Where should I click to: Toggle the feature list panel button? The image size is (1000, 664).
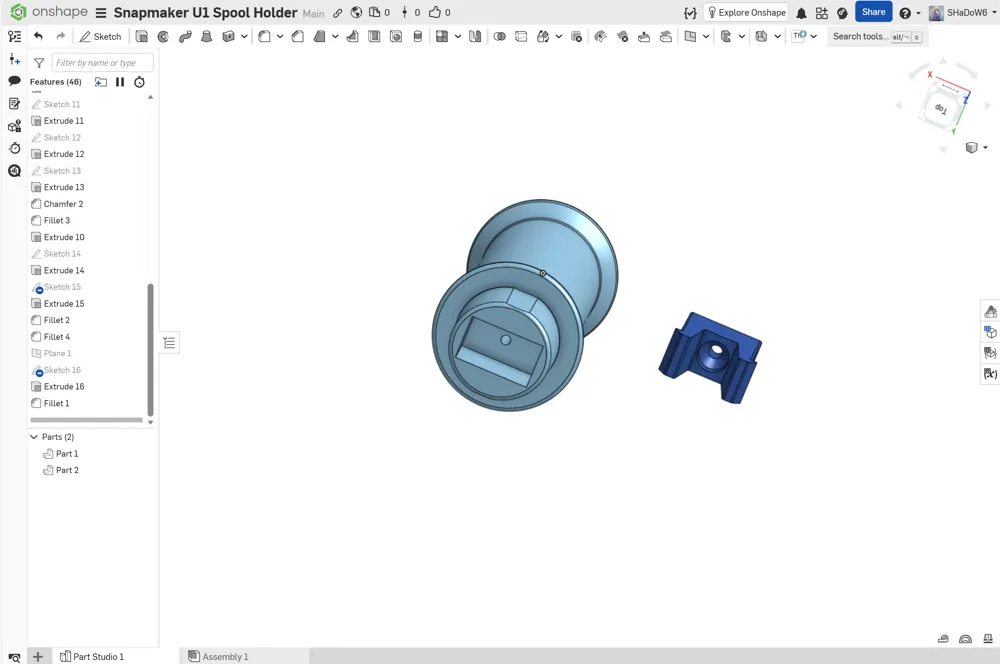(x=169, y=343)
